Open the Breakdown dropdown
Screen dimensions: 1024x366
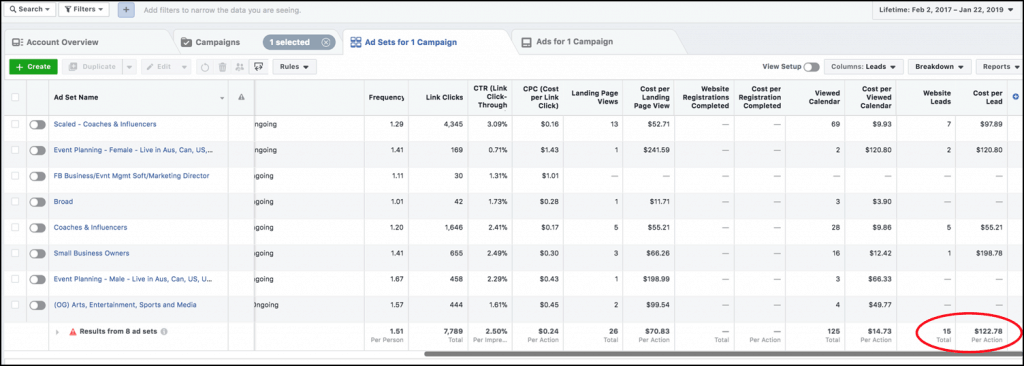939,67
